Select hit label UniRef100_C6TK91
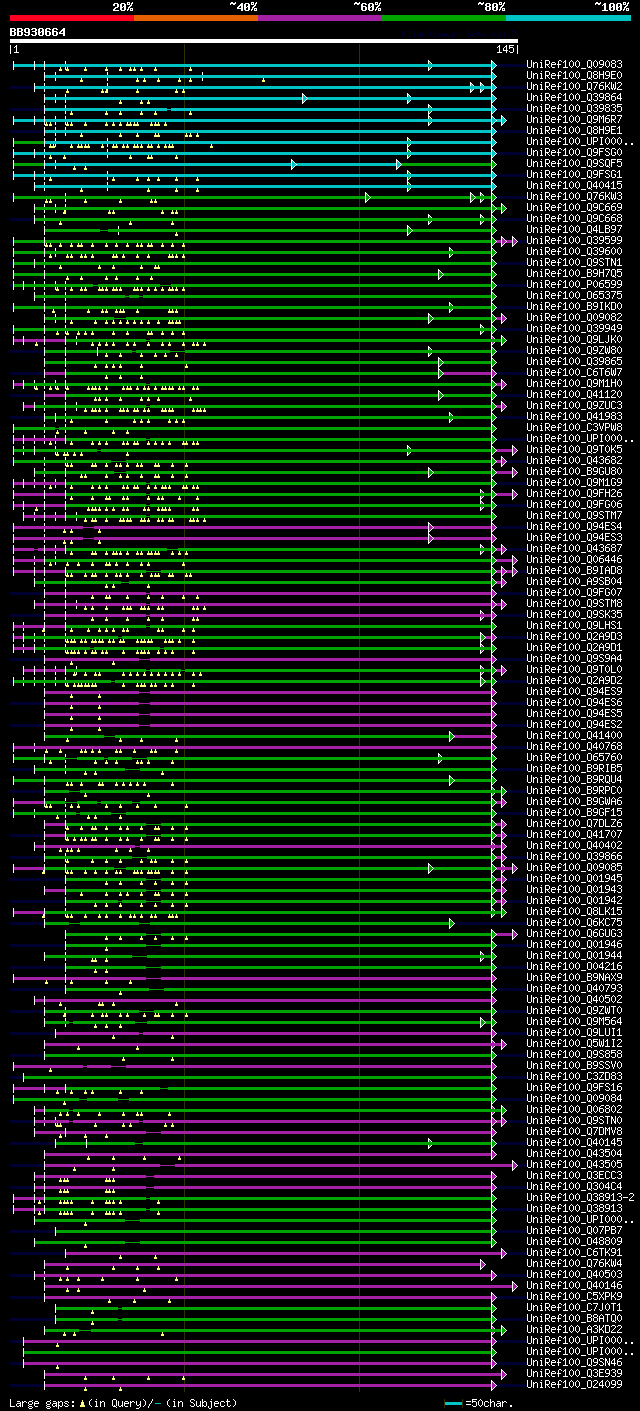 (x=574, y=1252)
